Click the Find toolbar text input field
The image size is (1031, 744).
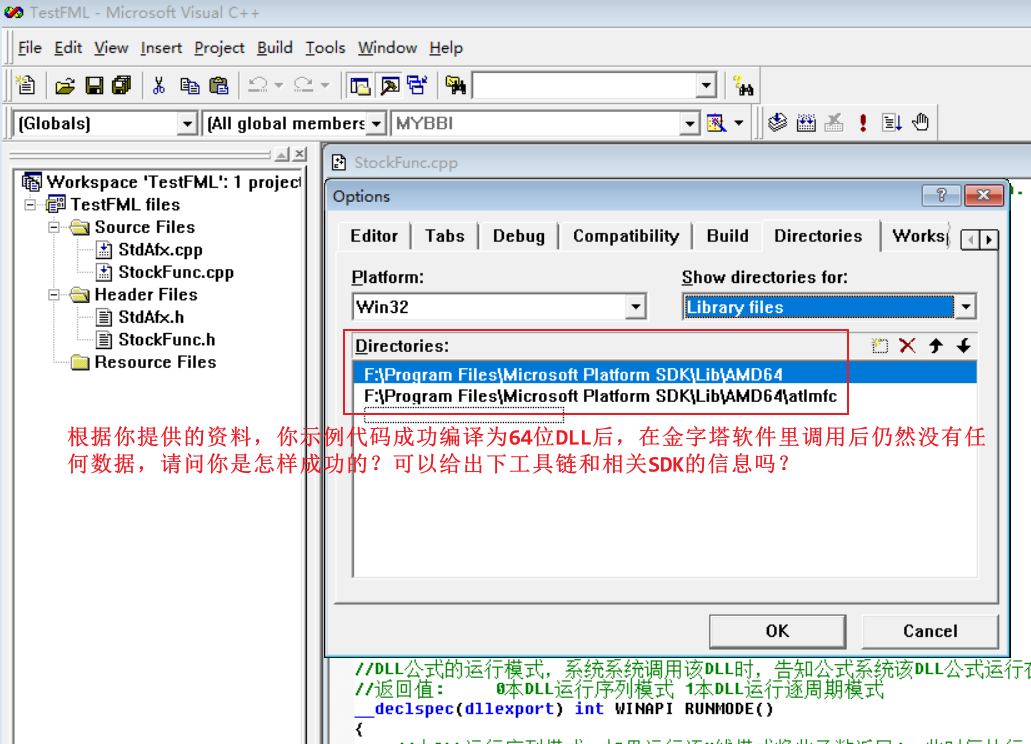[x=585, y=85]
